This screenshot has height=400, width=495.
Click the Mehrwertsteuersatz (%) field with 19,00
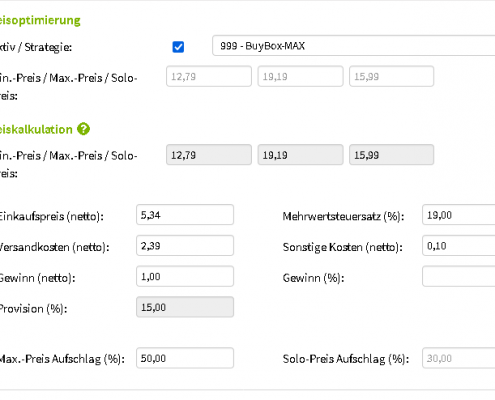[459, 215]
